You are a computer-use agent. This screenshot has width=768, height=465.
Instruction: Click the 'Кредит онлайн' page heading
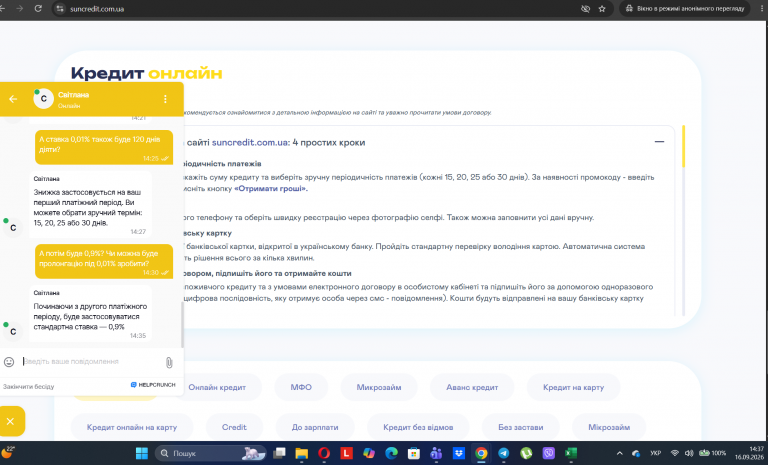146,73
